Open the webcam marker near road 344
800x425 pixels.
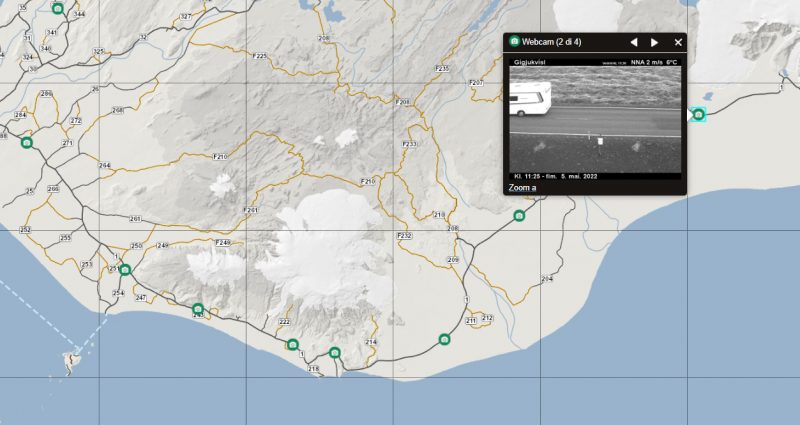pos(58,8)
